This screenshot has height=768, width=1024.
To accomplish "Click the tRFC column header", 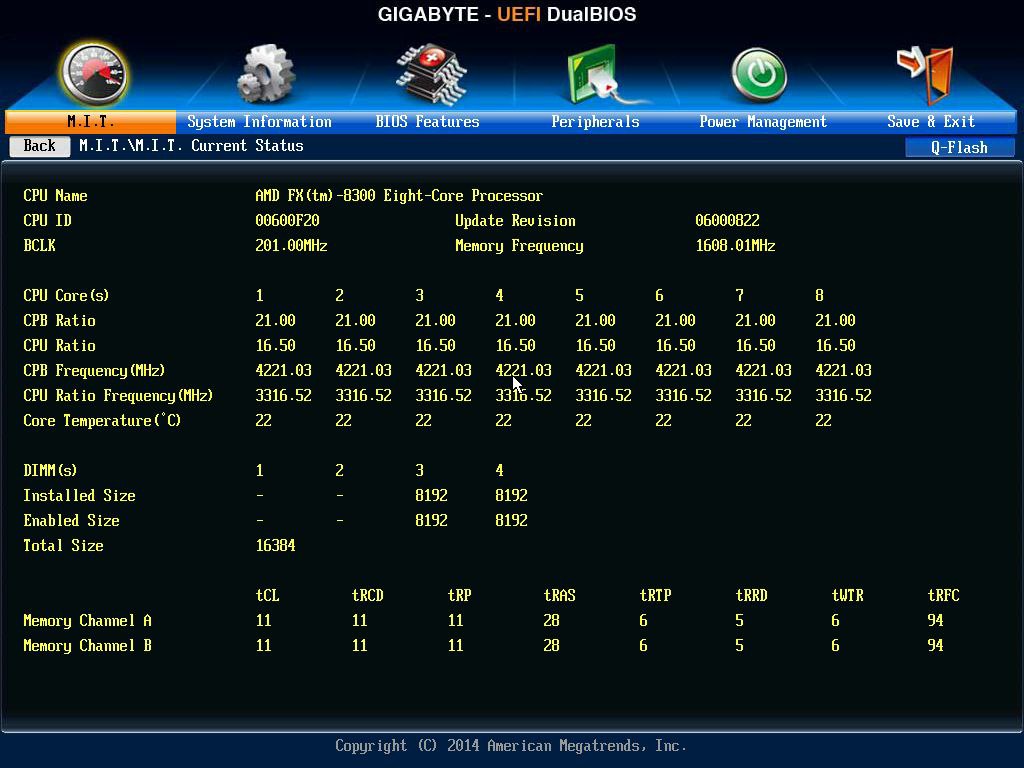I will pyautogui.click(x=943, y=596).
